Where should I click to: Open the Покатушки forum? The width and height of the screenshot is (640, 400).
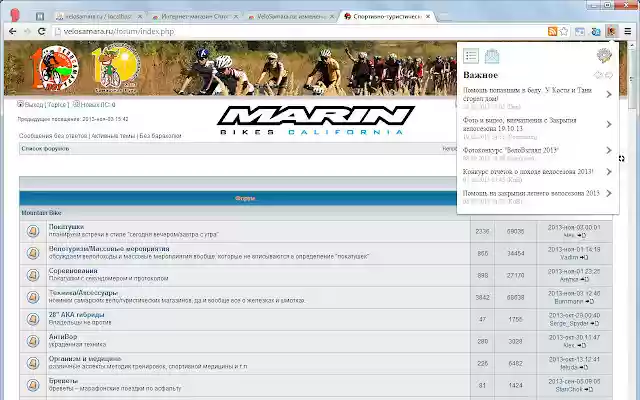(x=66, y=227)
